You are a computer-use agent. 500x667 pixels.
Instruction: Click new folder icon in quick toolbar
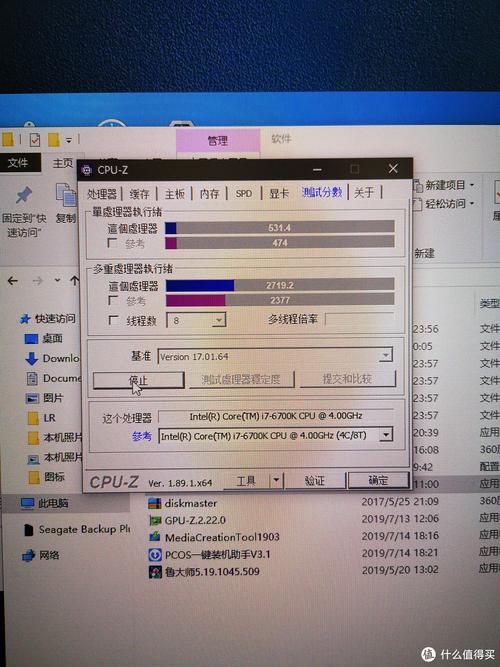coord(54,140)
